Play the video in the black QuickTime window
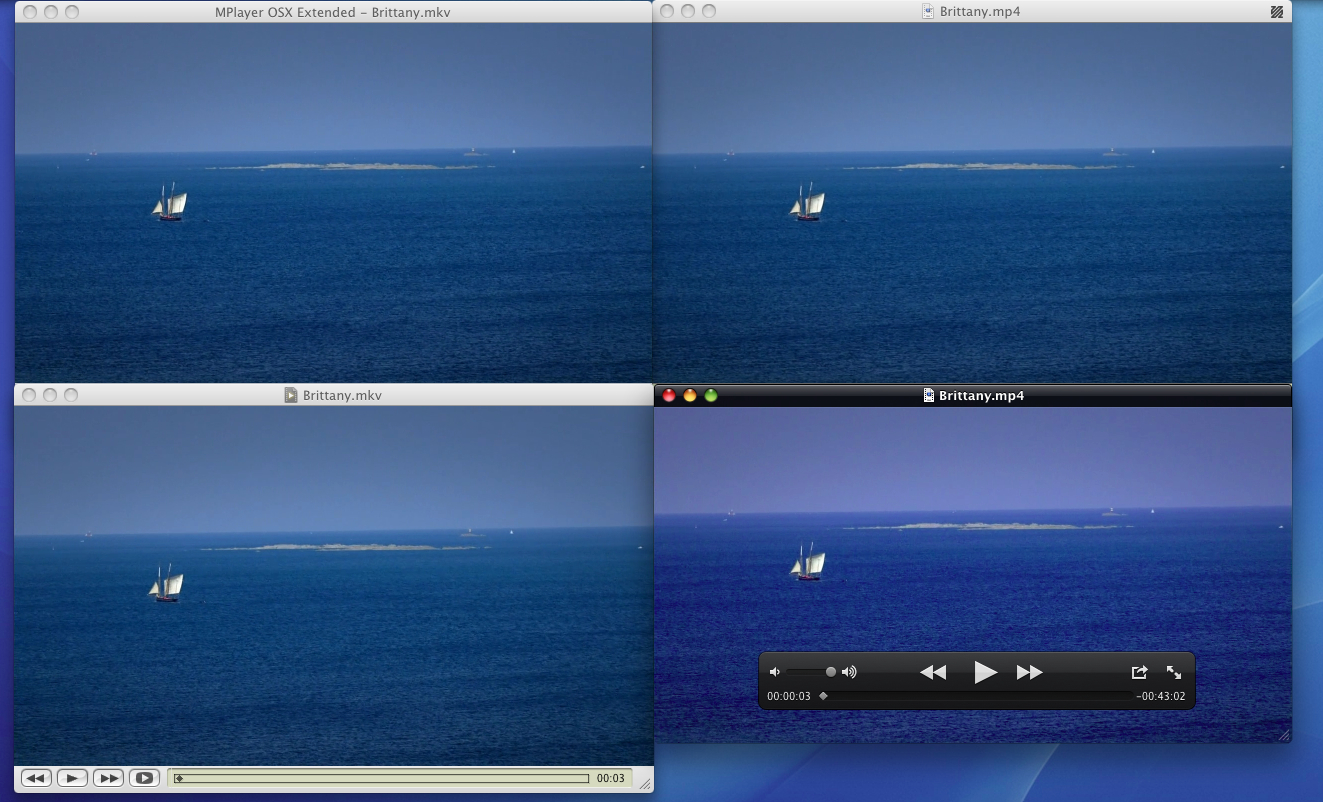 pyautogui.click(x=985, y=672)
